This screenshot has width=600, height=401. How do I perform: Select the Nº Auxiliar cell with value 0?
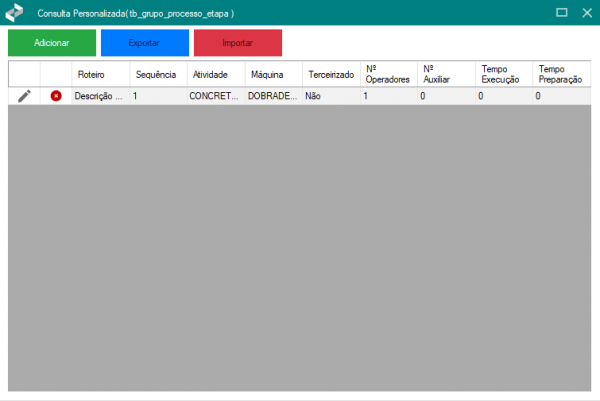pyautogui.click(x=447, y=96)
